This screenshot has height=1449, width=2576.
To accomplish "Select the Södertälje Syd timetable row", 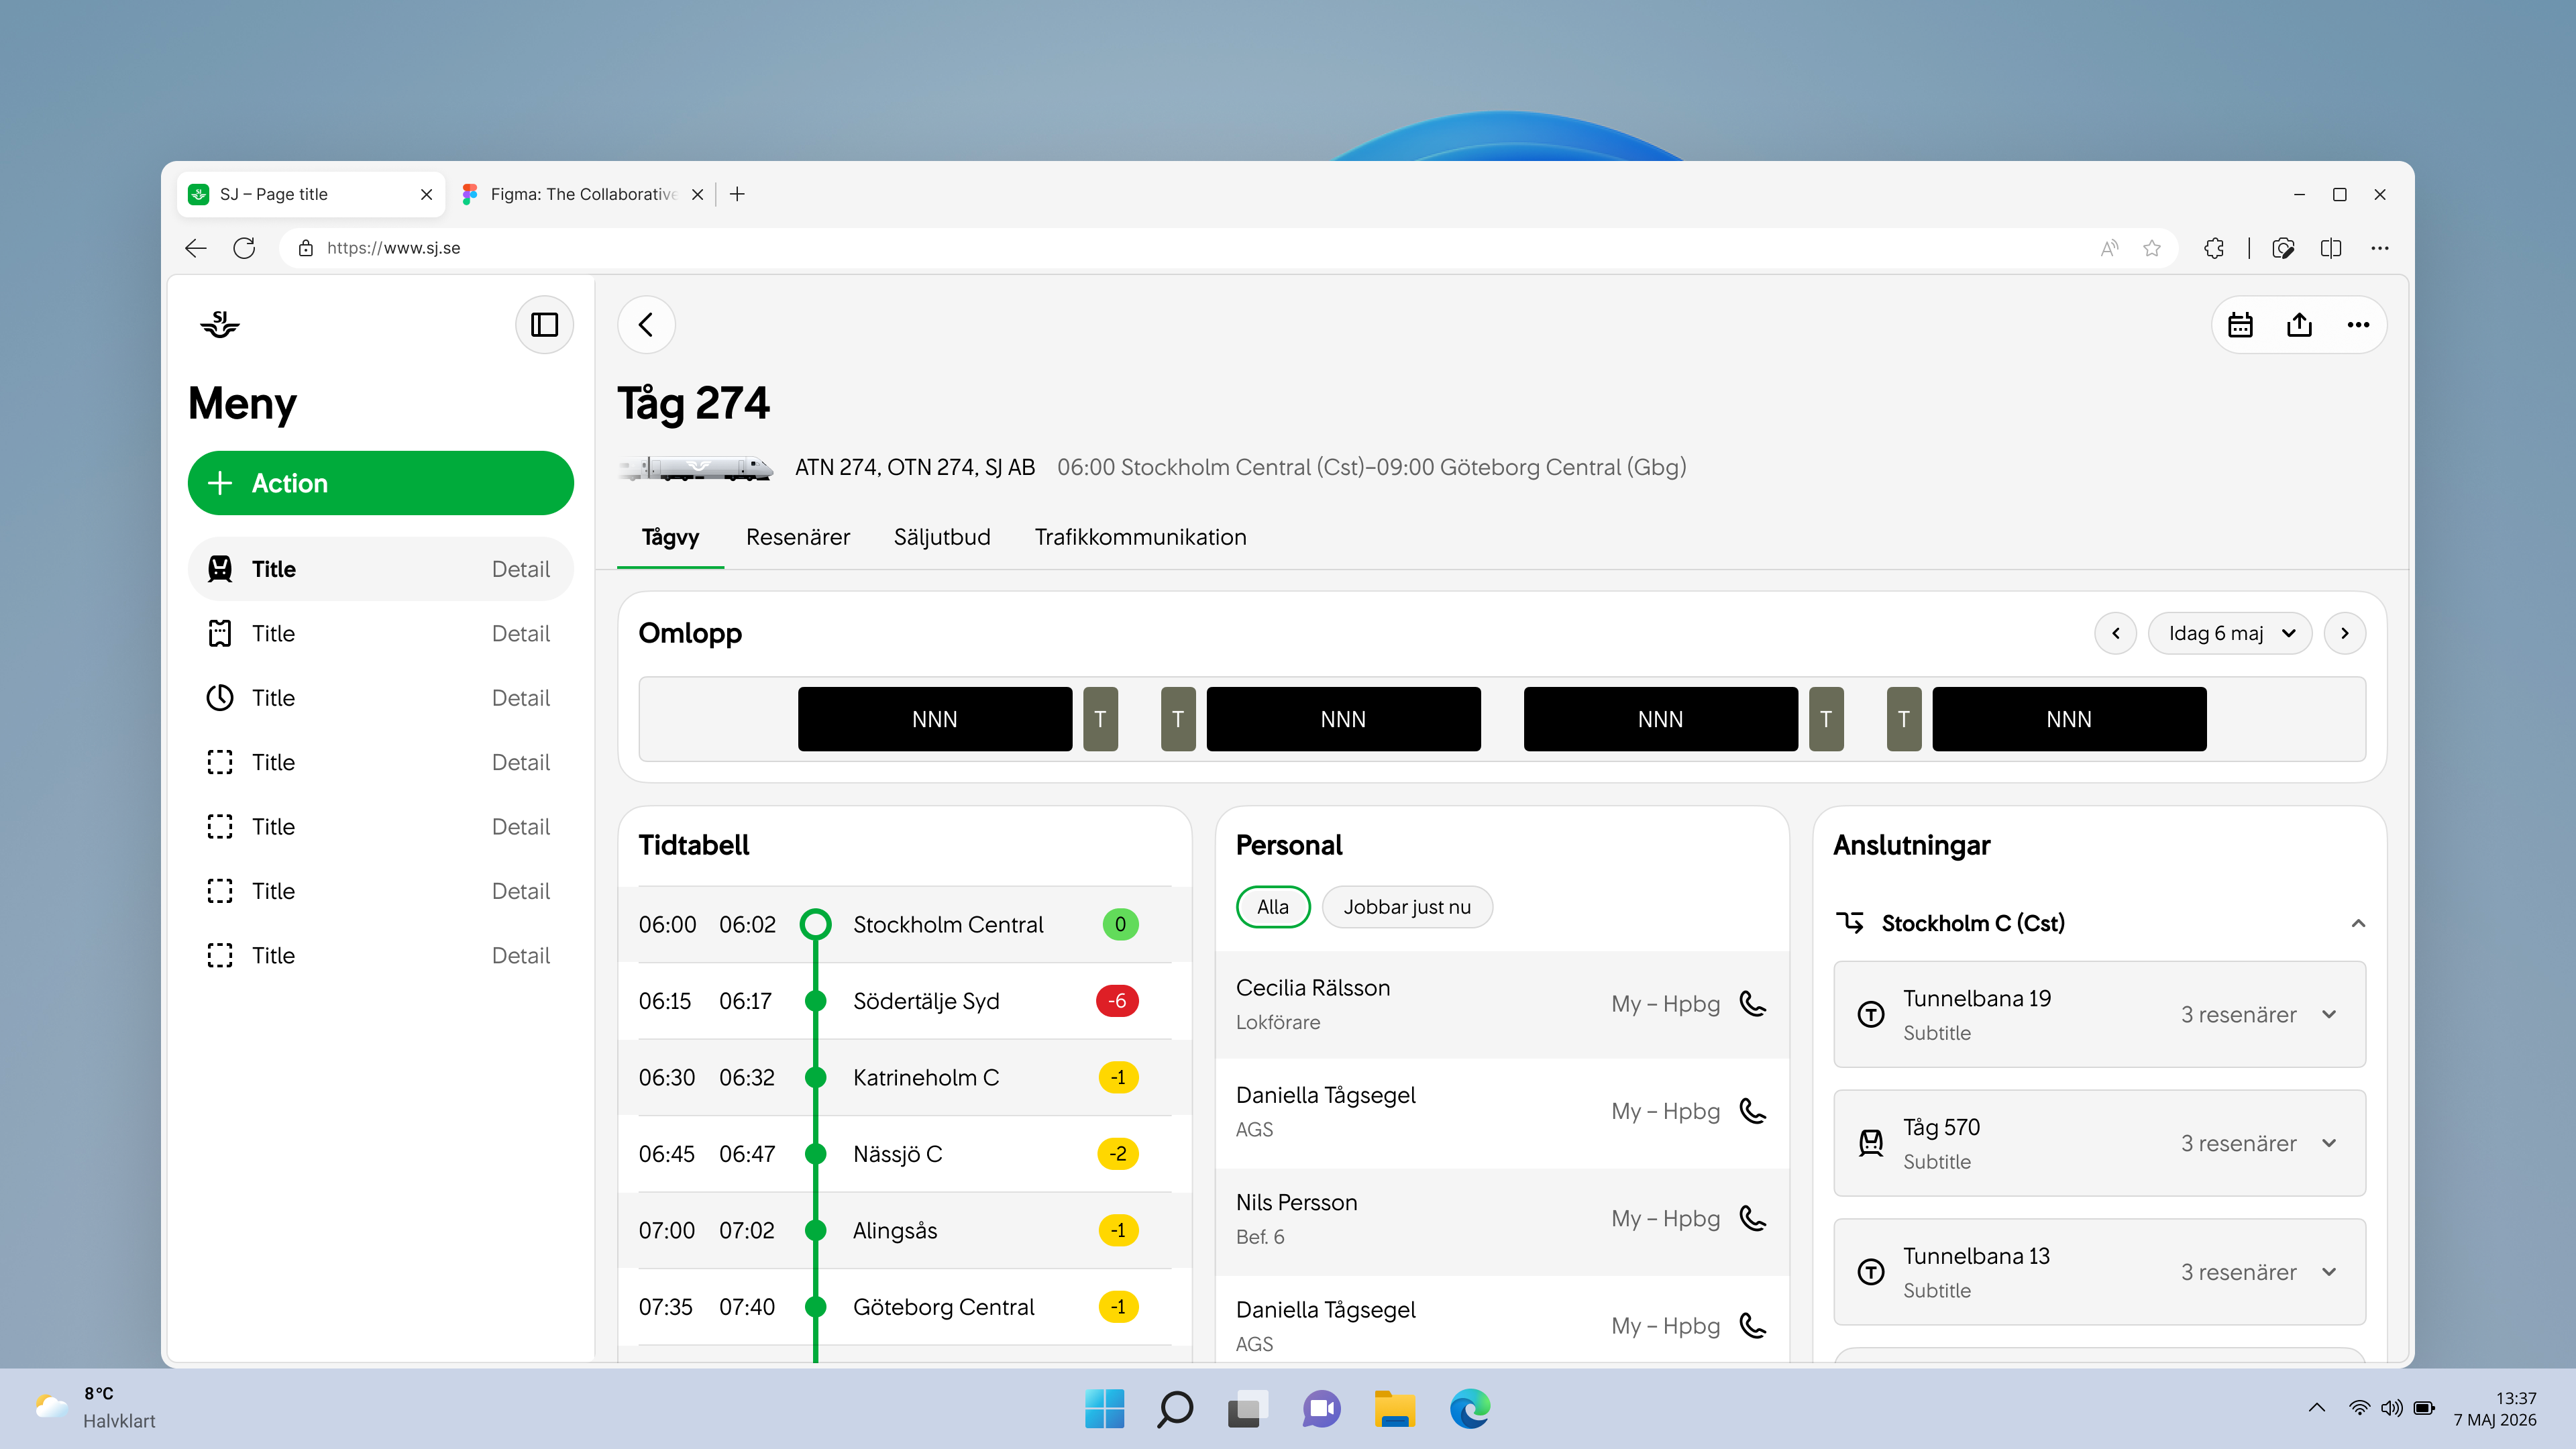I will (x=904, y=1001).
